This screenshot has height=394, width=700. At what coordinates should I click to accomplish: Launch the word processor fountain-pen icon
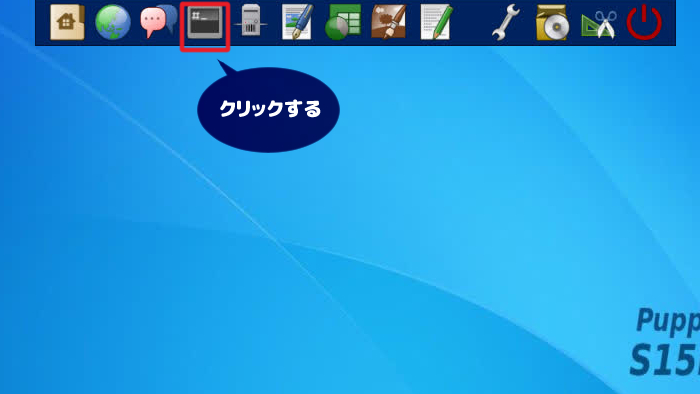coord(297,22)
